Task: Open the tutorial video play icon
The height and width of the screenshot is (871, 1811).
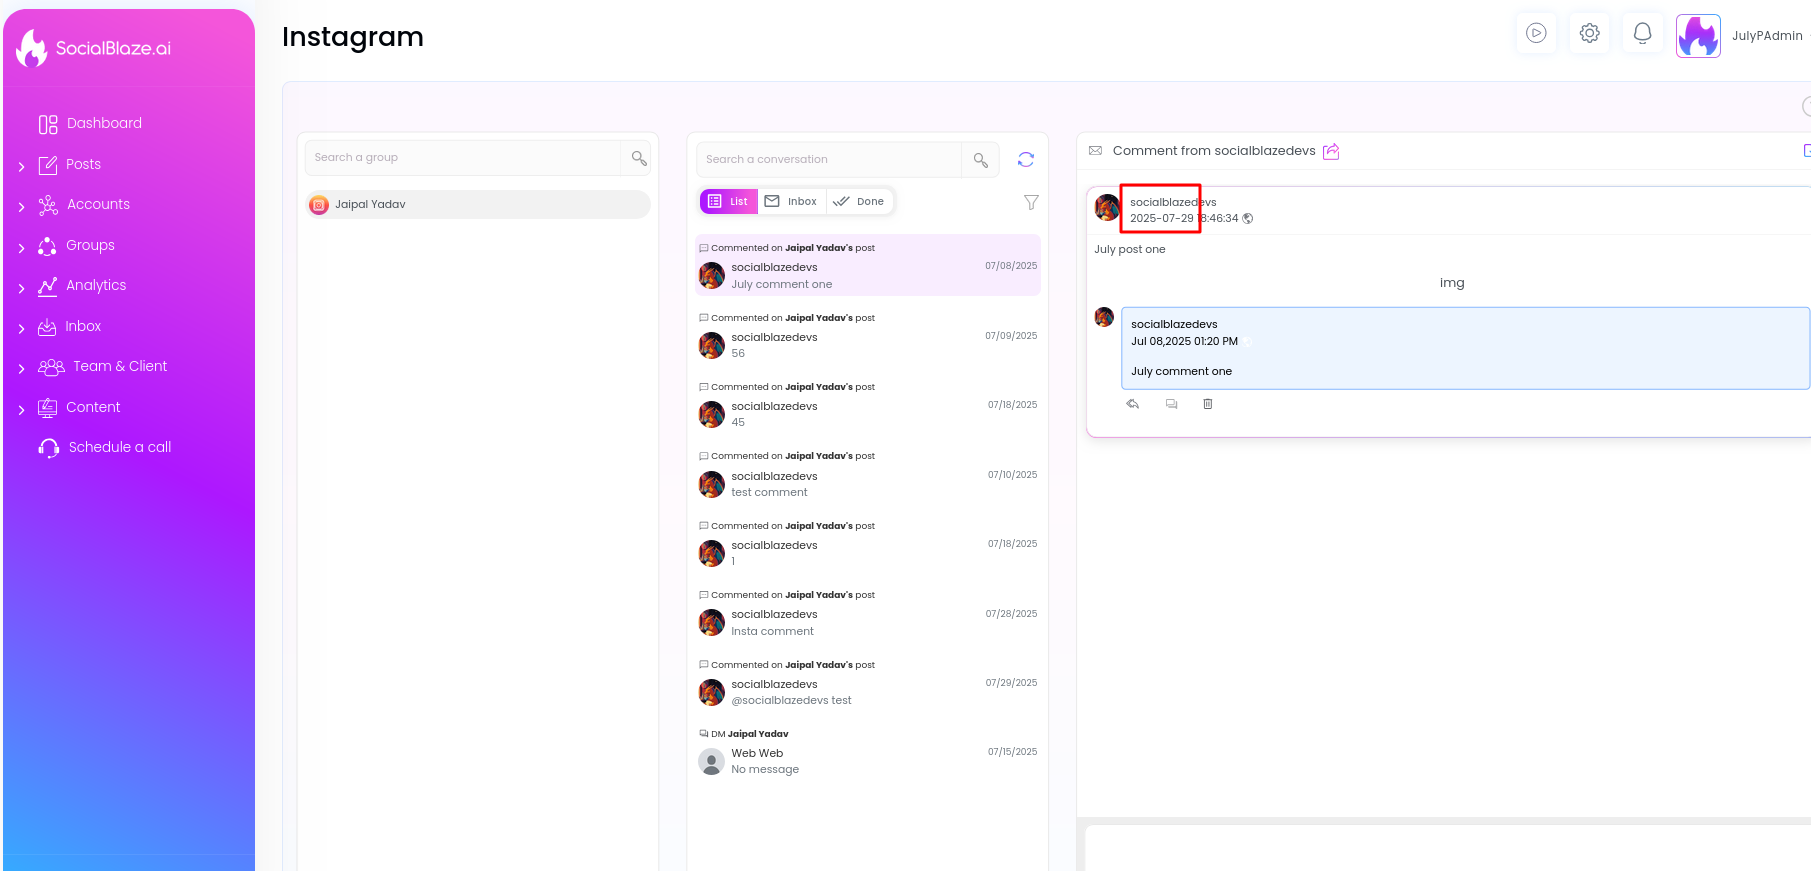Action: pos(1536,33)
